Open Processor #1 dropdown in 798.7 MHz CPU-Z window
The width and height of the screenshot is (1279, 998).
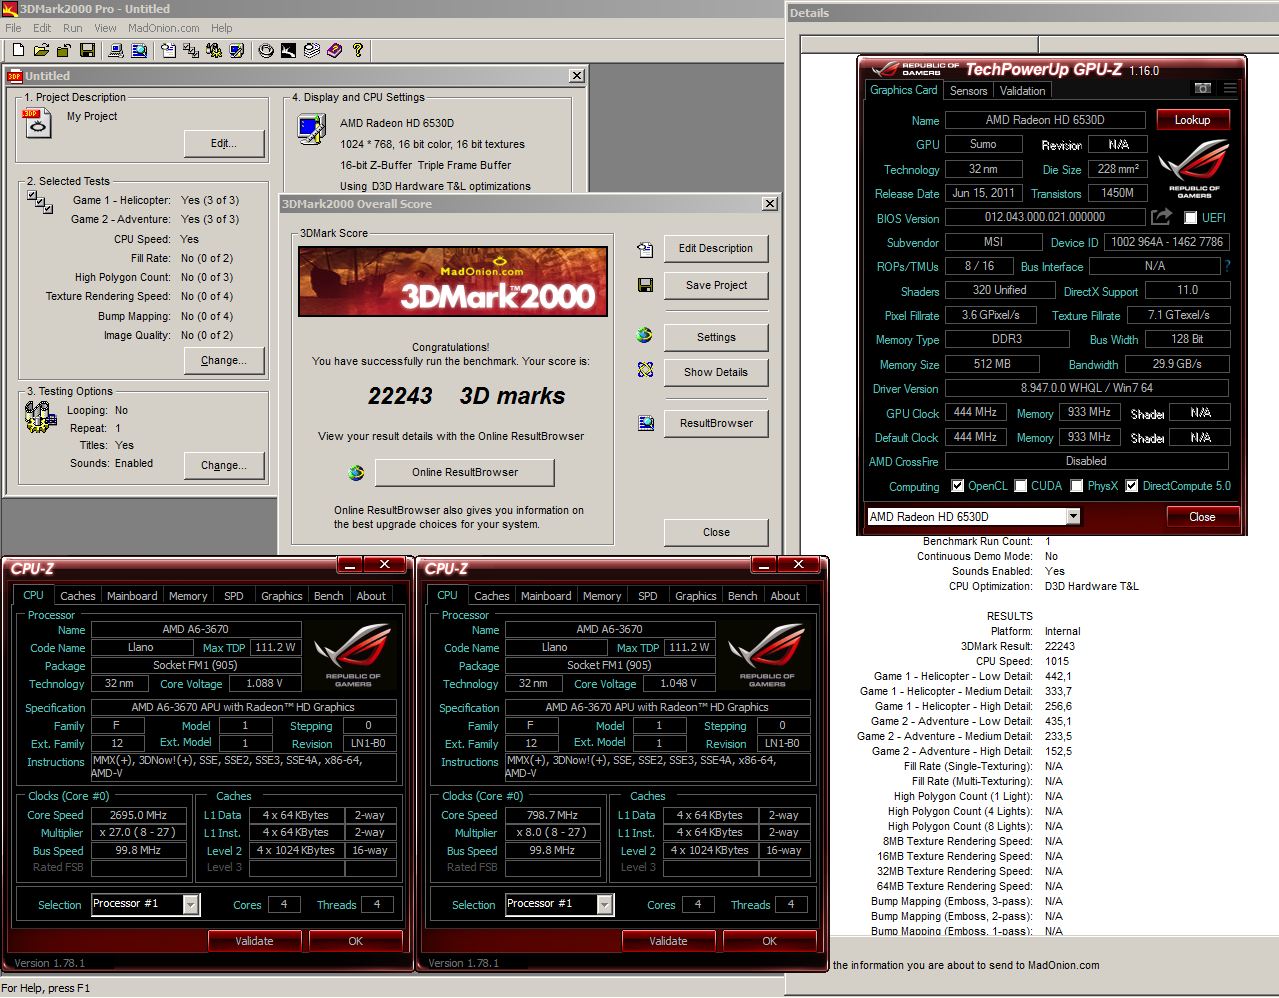(604, 904)
